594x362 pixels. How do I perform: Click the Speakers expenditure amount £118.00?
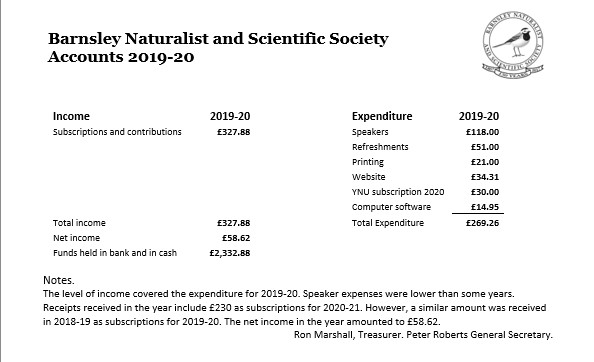[x=482, y=132]
